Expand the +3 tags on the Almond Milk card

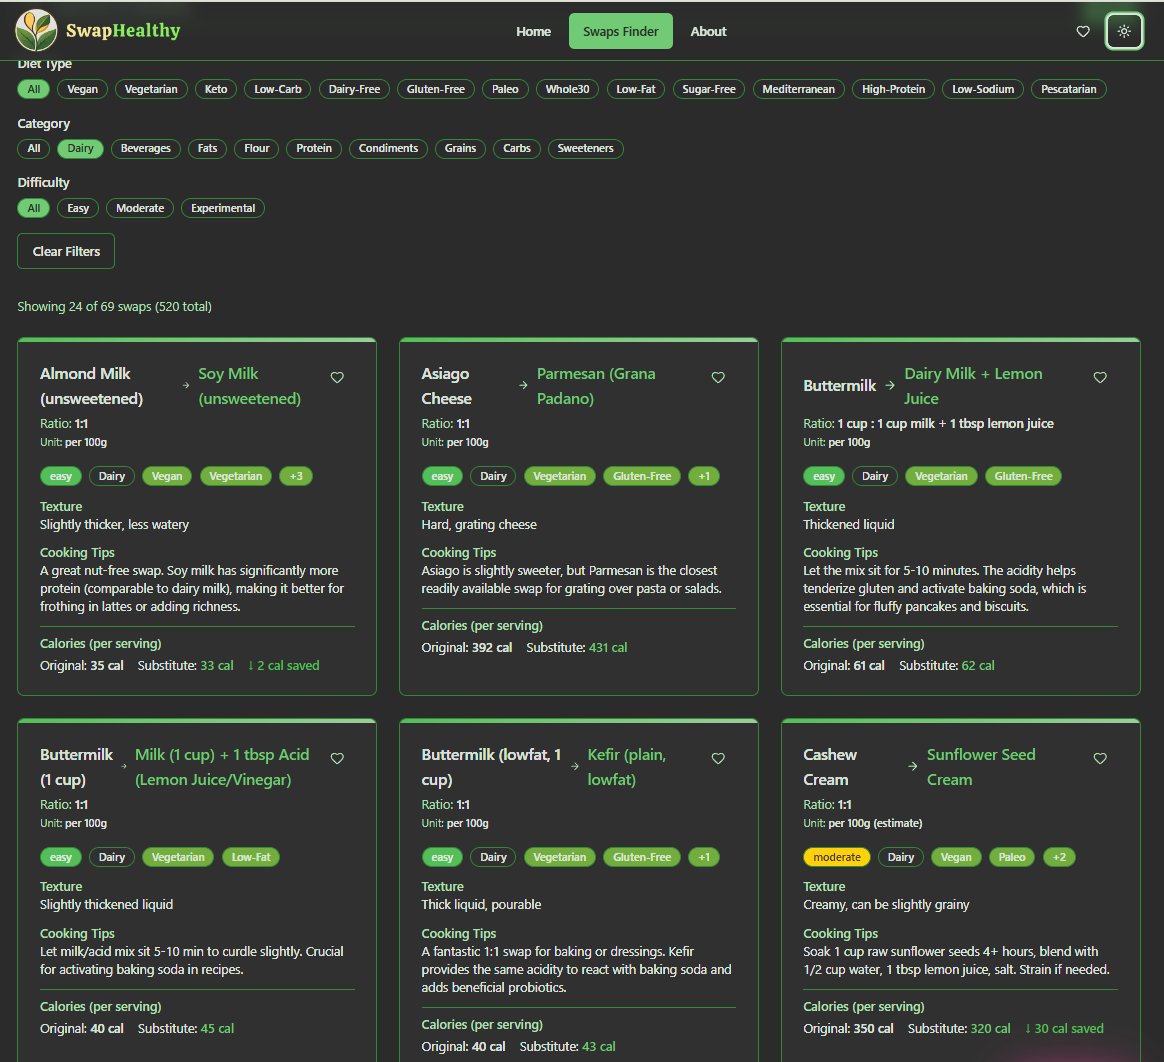coord(295,476)
